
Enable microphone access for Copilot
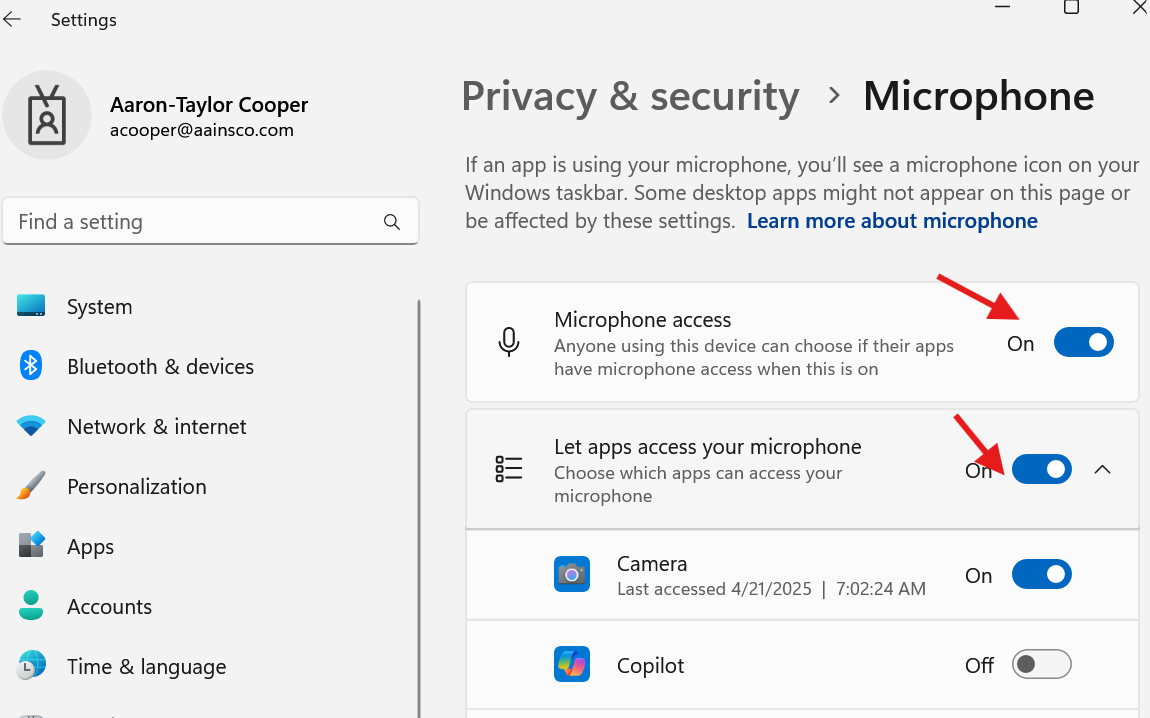1041,665
